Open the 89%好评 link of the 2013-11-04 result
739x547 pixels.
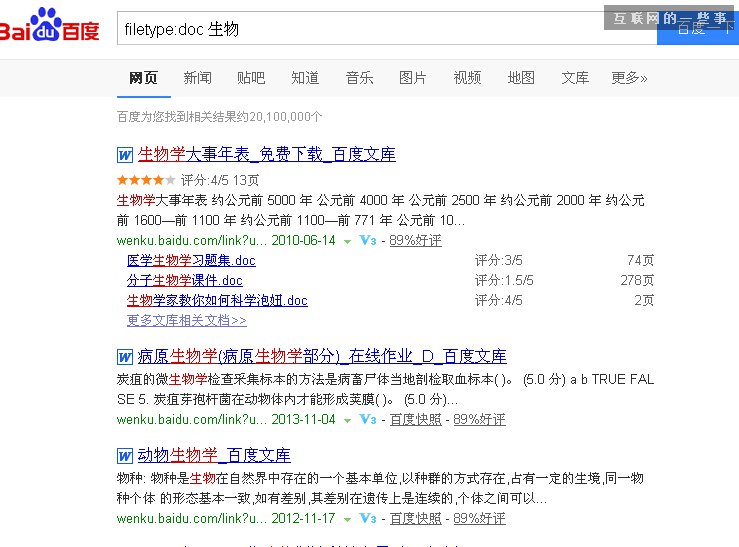coord(479,419)
